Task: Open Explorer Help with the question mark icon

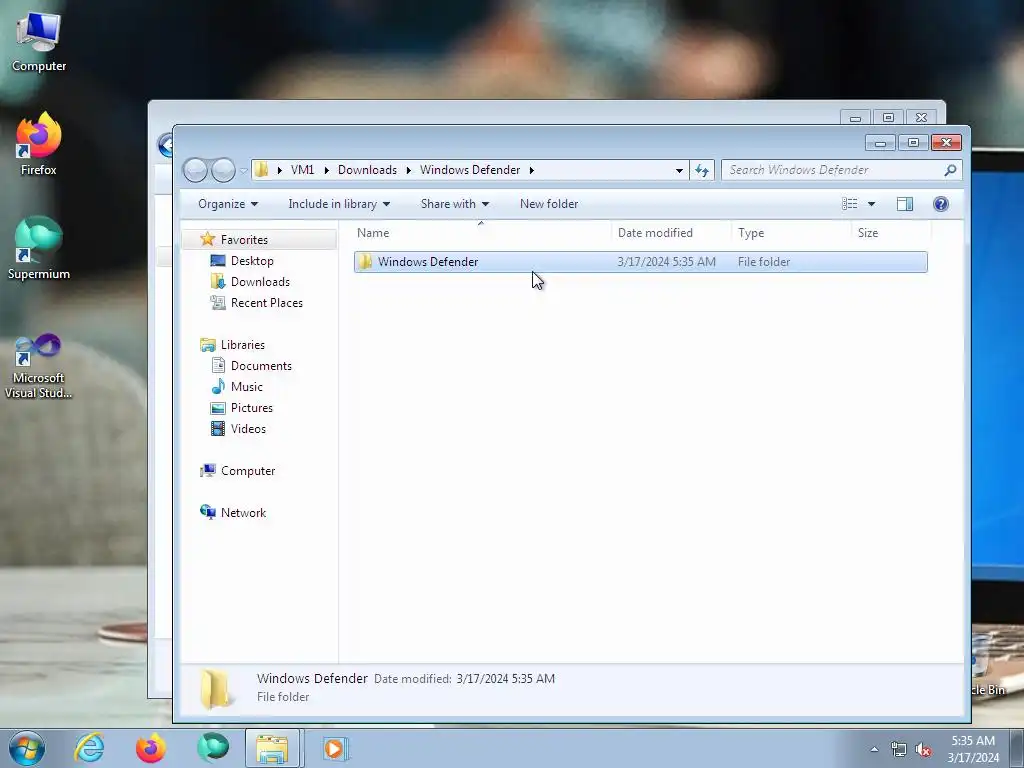Action: (x=940, y=204)
